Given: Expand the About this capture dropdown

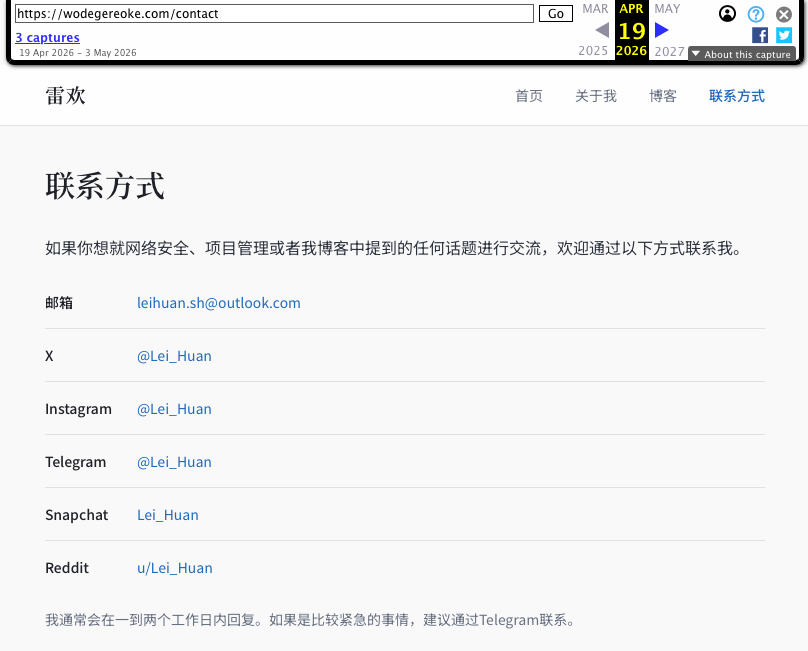Looking at the screenshot, I should (x=742, y=54).
